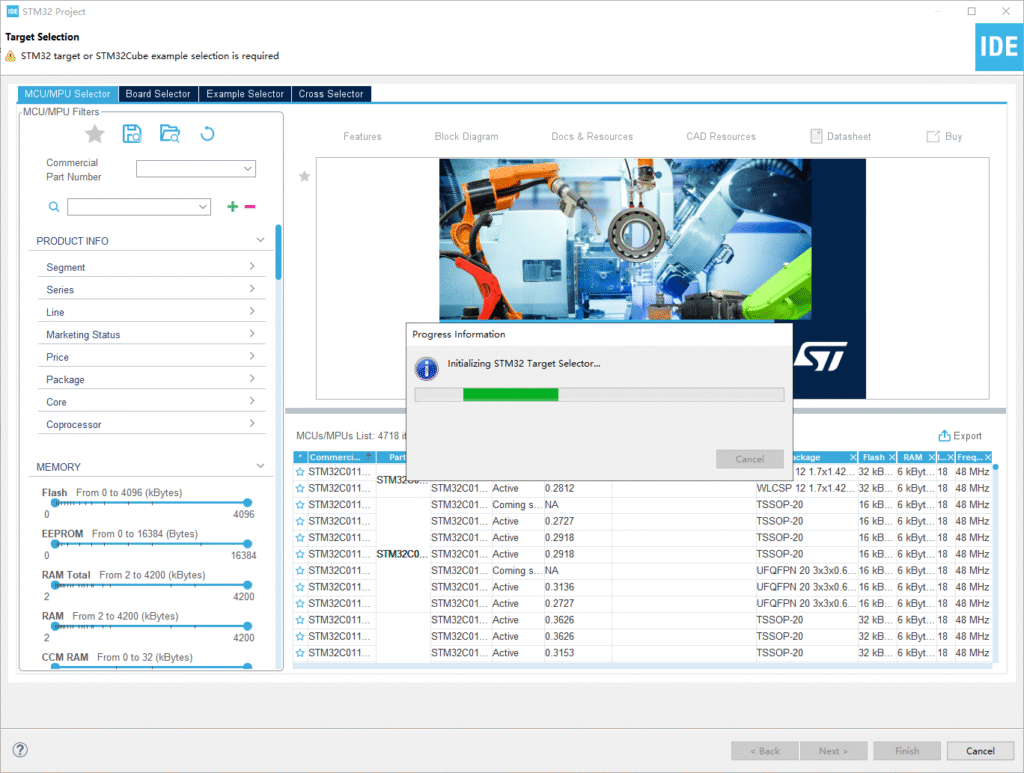This screenshot has height=773, width=1024.
Task: Toggle favorite star on first Coming soon row
Action: [300, 505]
